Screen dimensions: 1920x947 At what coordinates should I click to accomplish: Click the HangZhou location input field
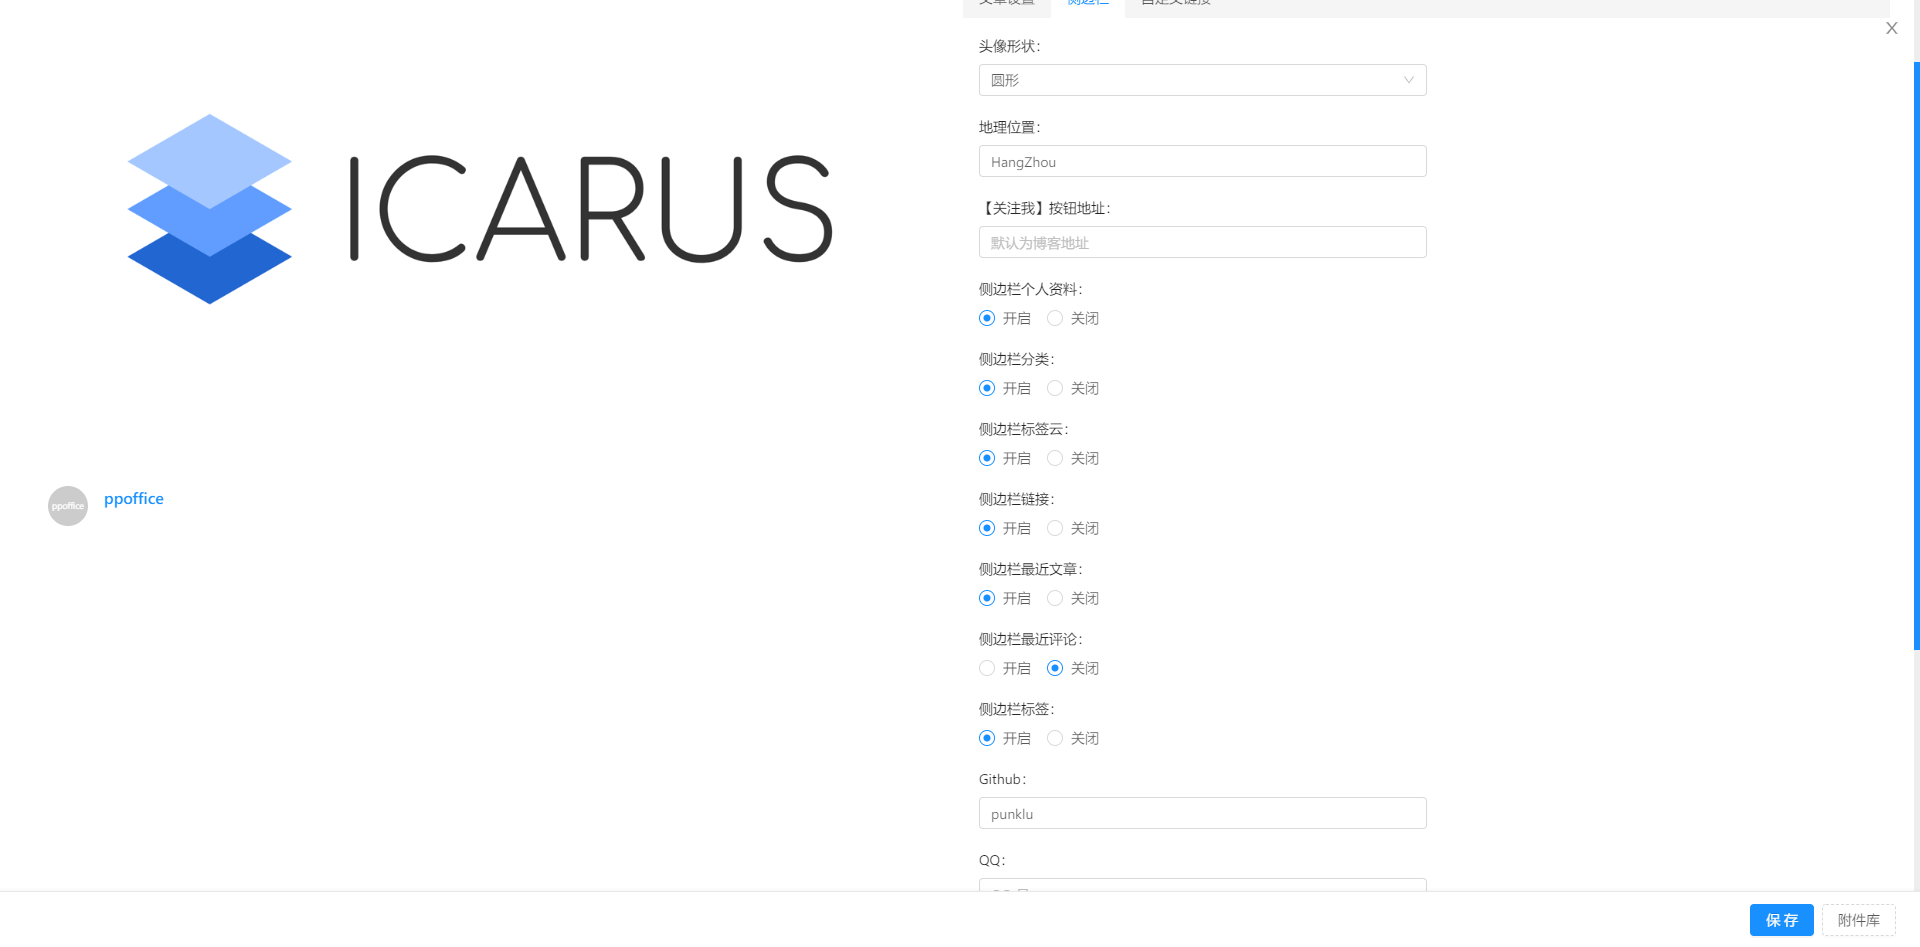click(x=1200, y=161)
